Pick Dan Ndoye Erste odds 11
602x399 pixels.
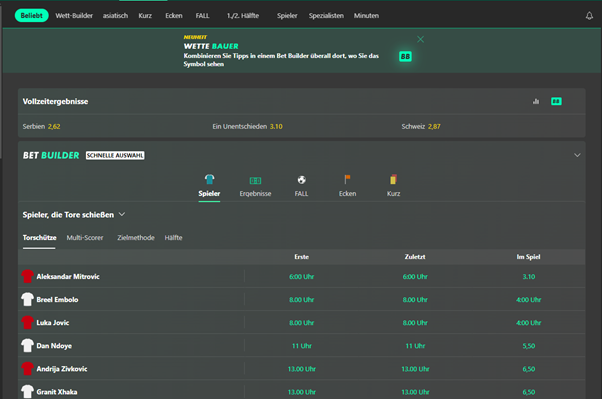tap(301, 346)
